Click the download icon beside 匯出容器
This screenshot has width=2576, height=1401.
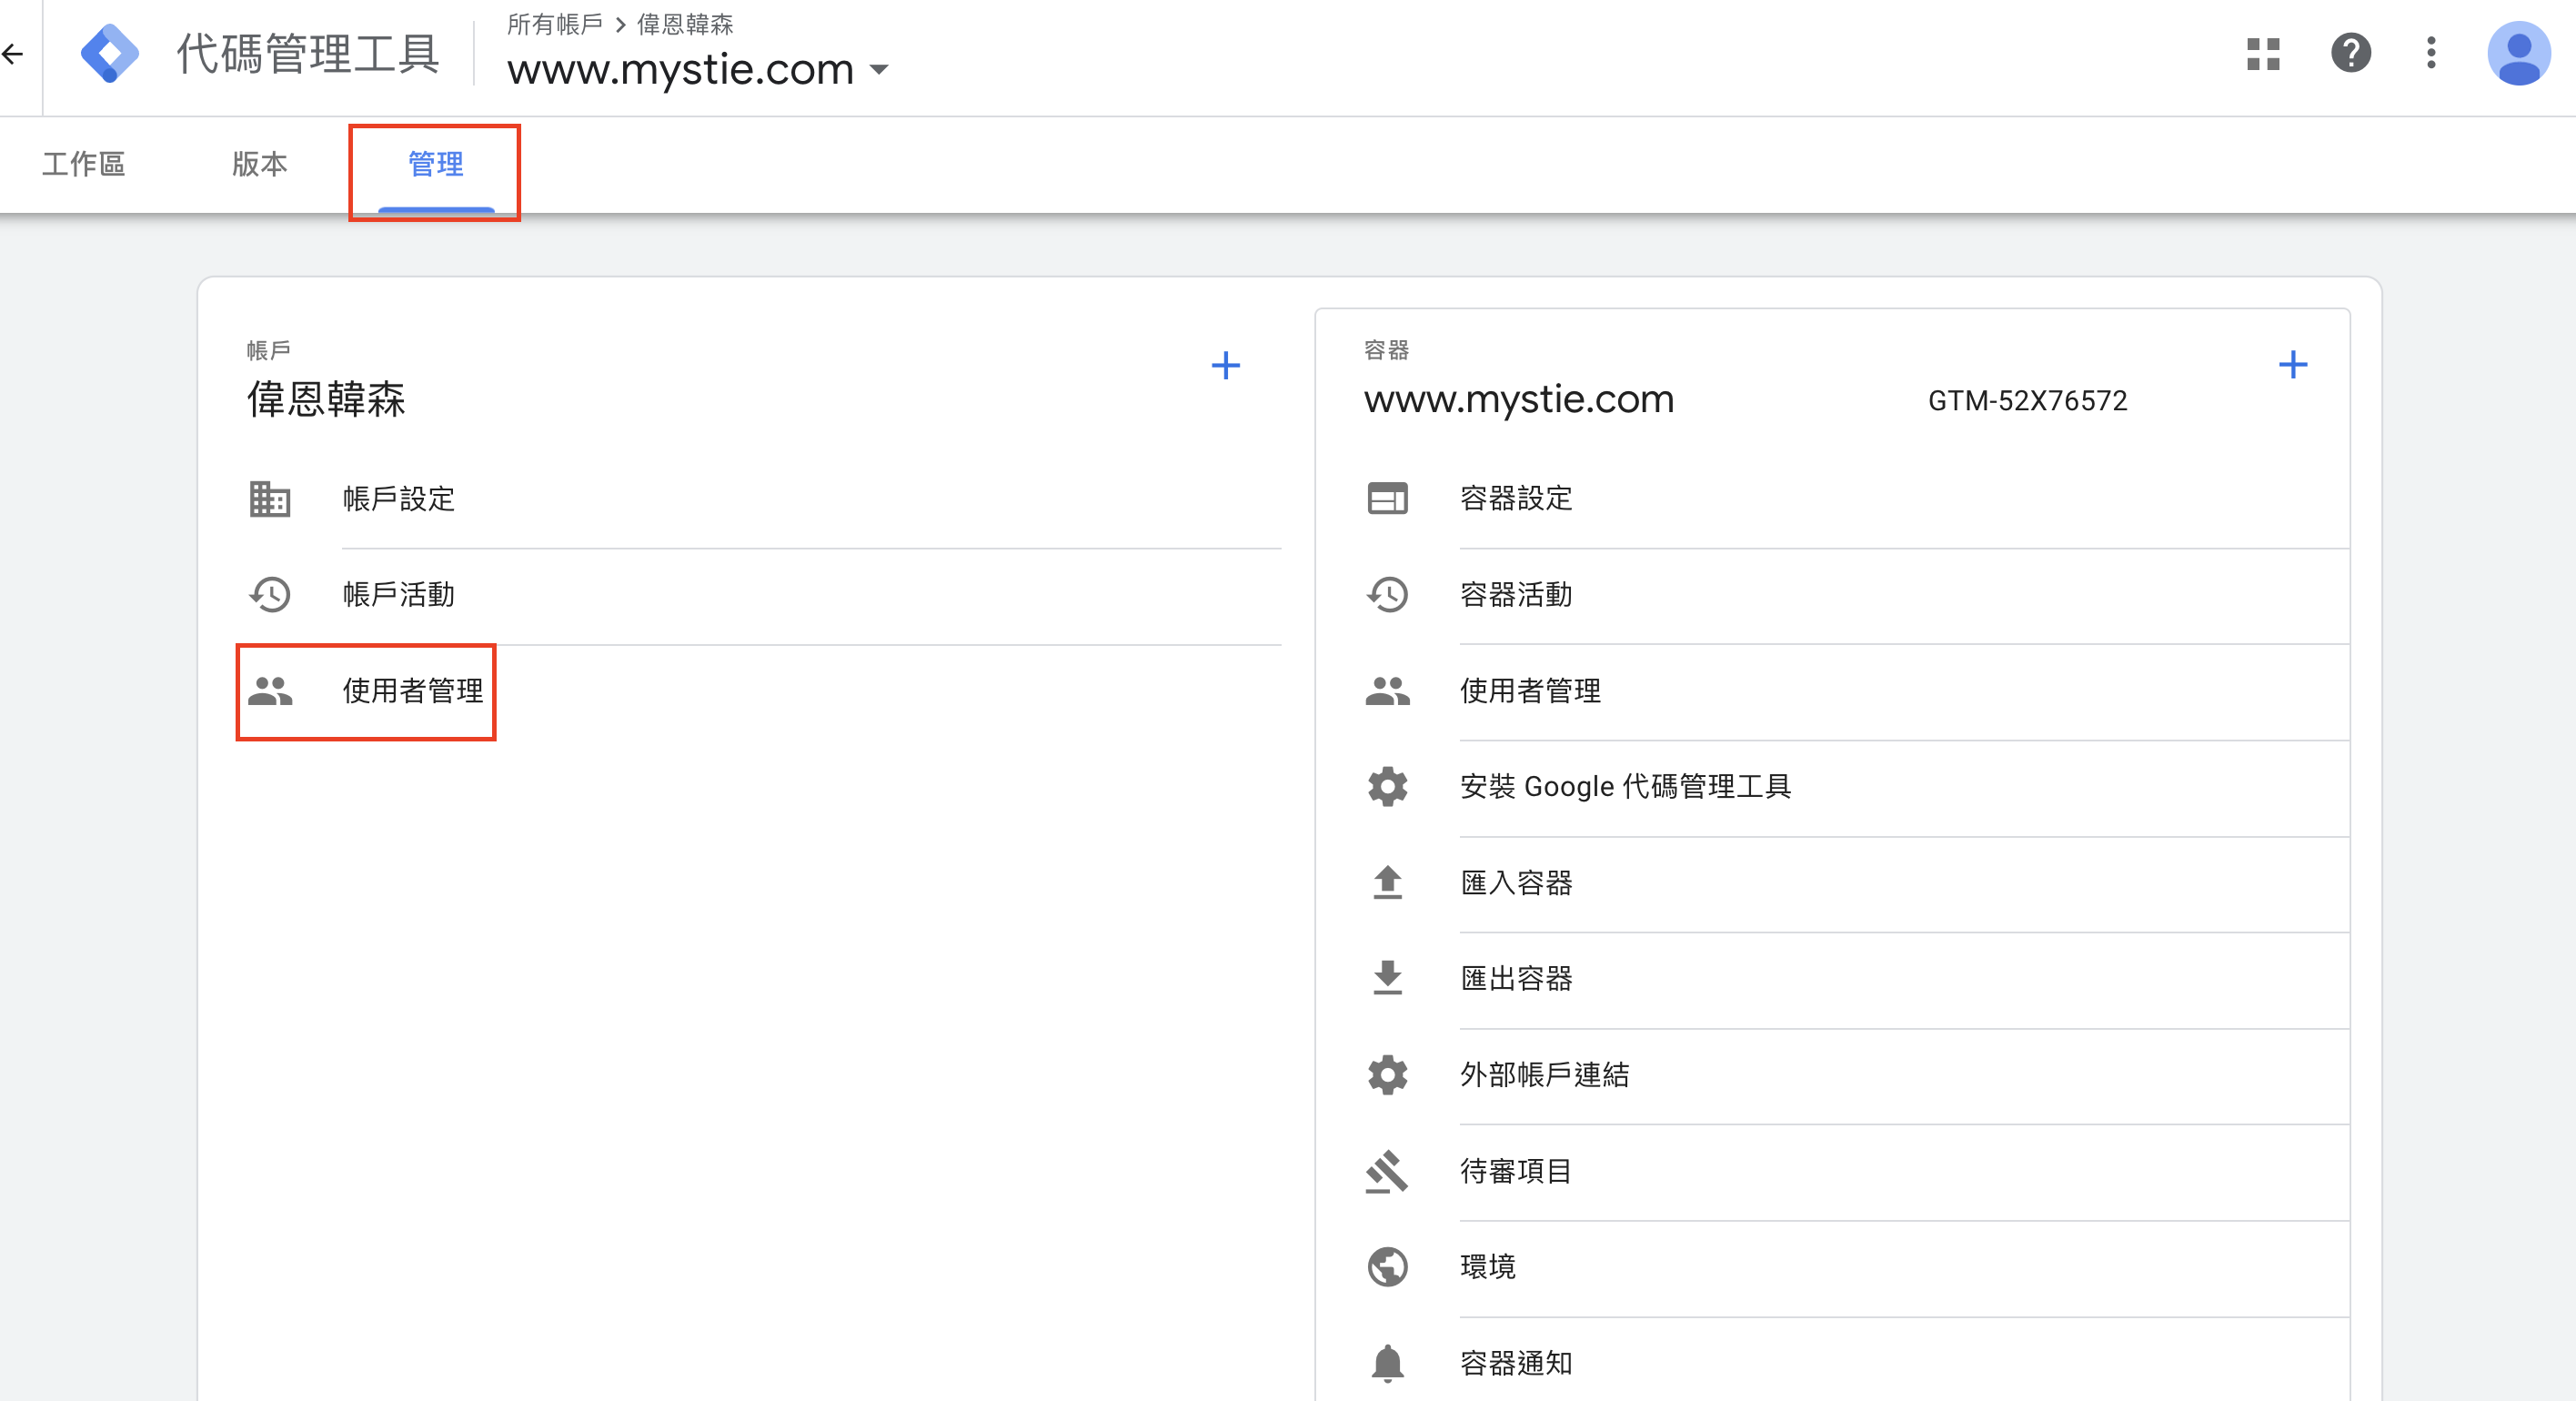pos(1387,977)
